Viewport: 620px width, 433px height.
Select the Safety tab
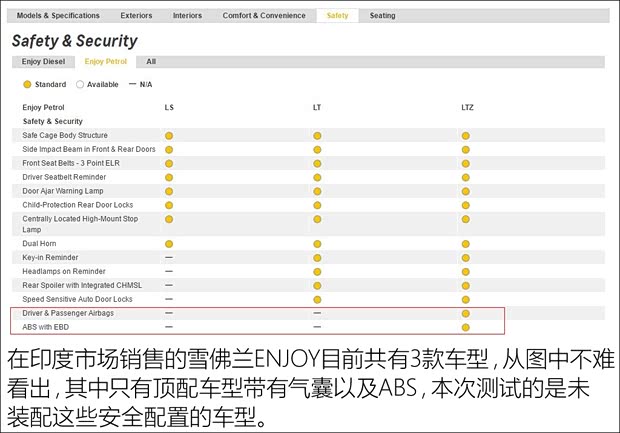[337, 16]
